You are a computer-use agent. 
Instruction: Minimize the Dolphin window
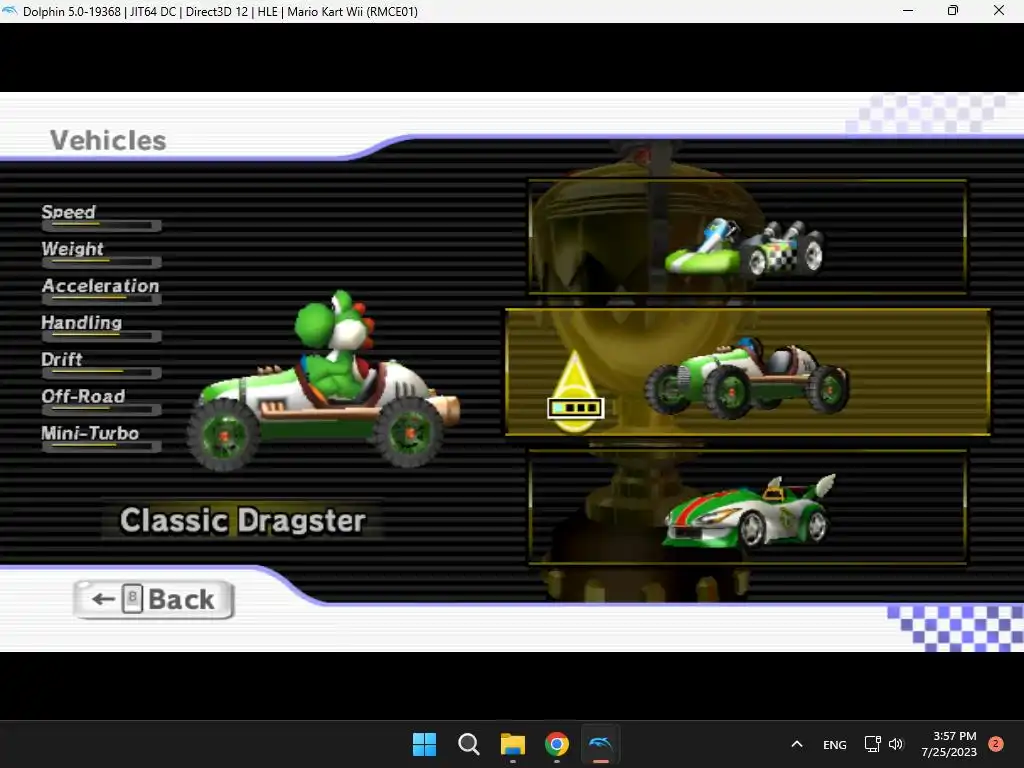coord(908,10)
